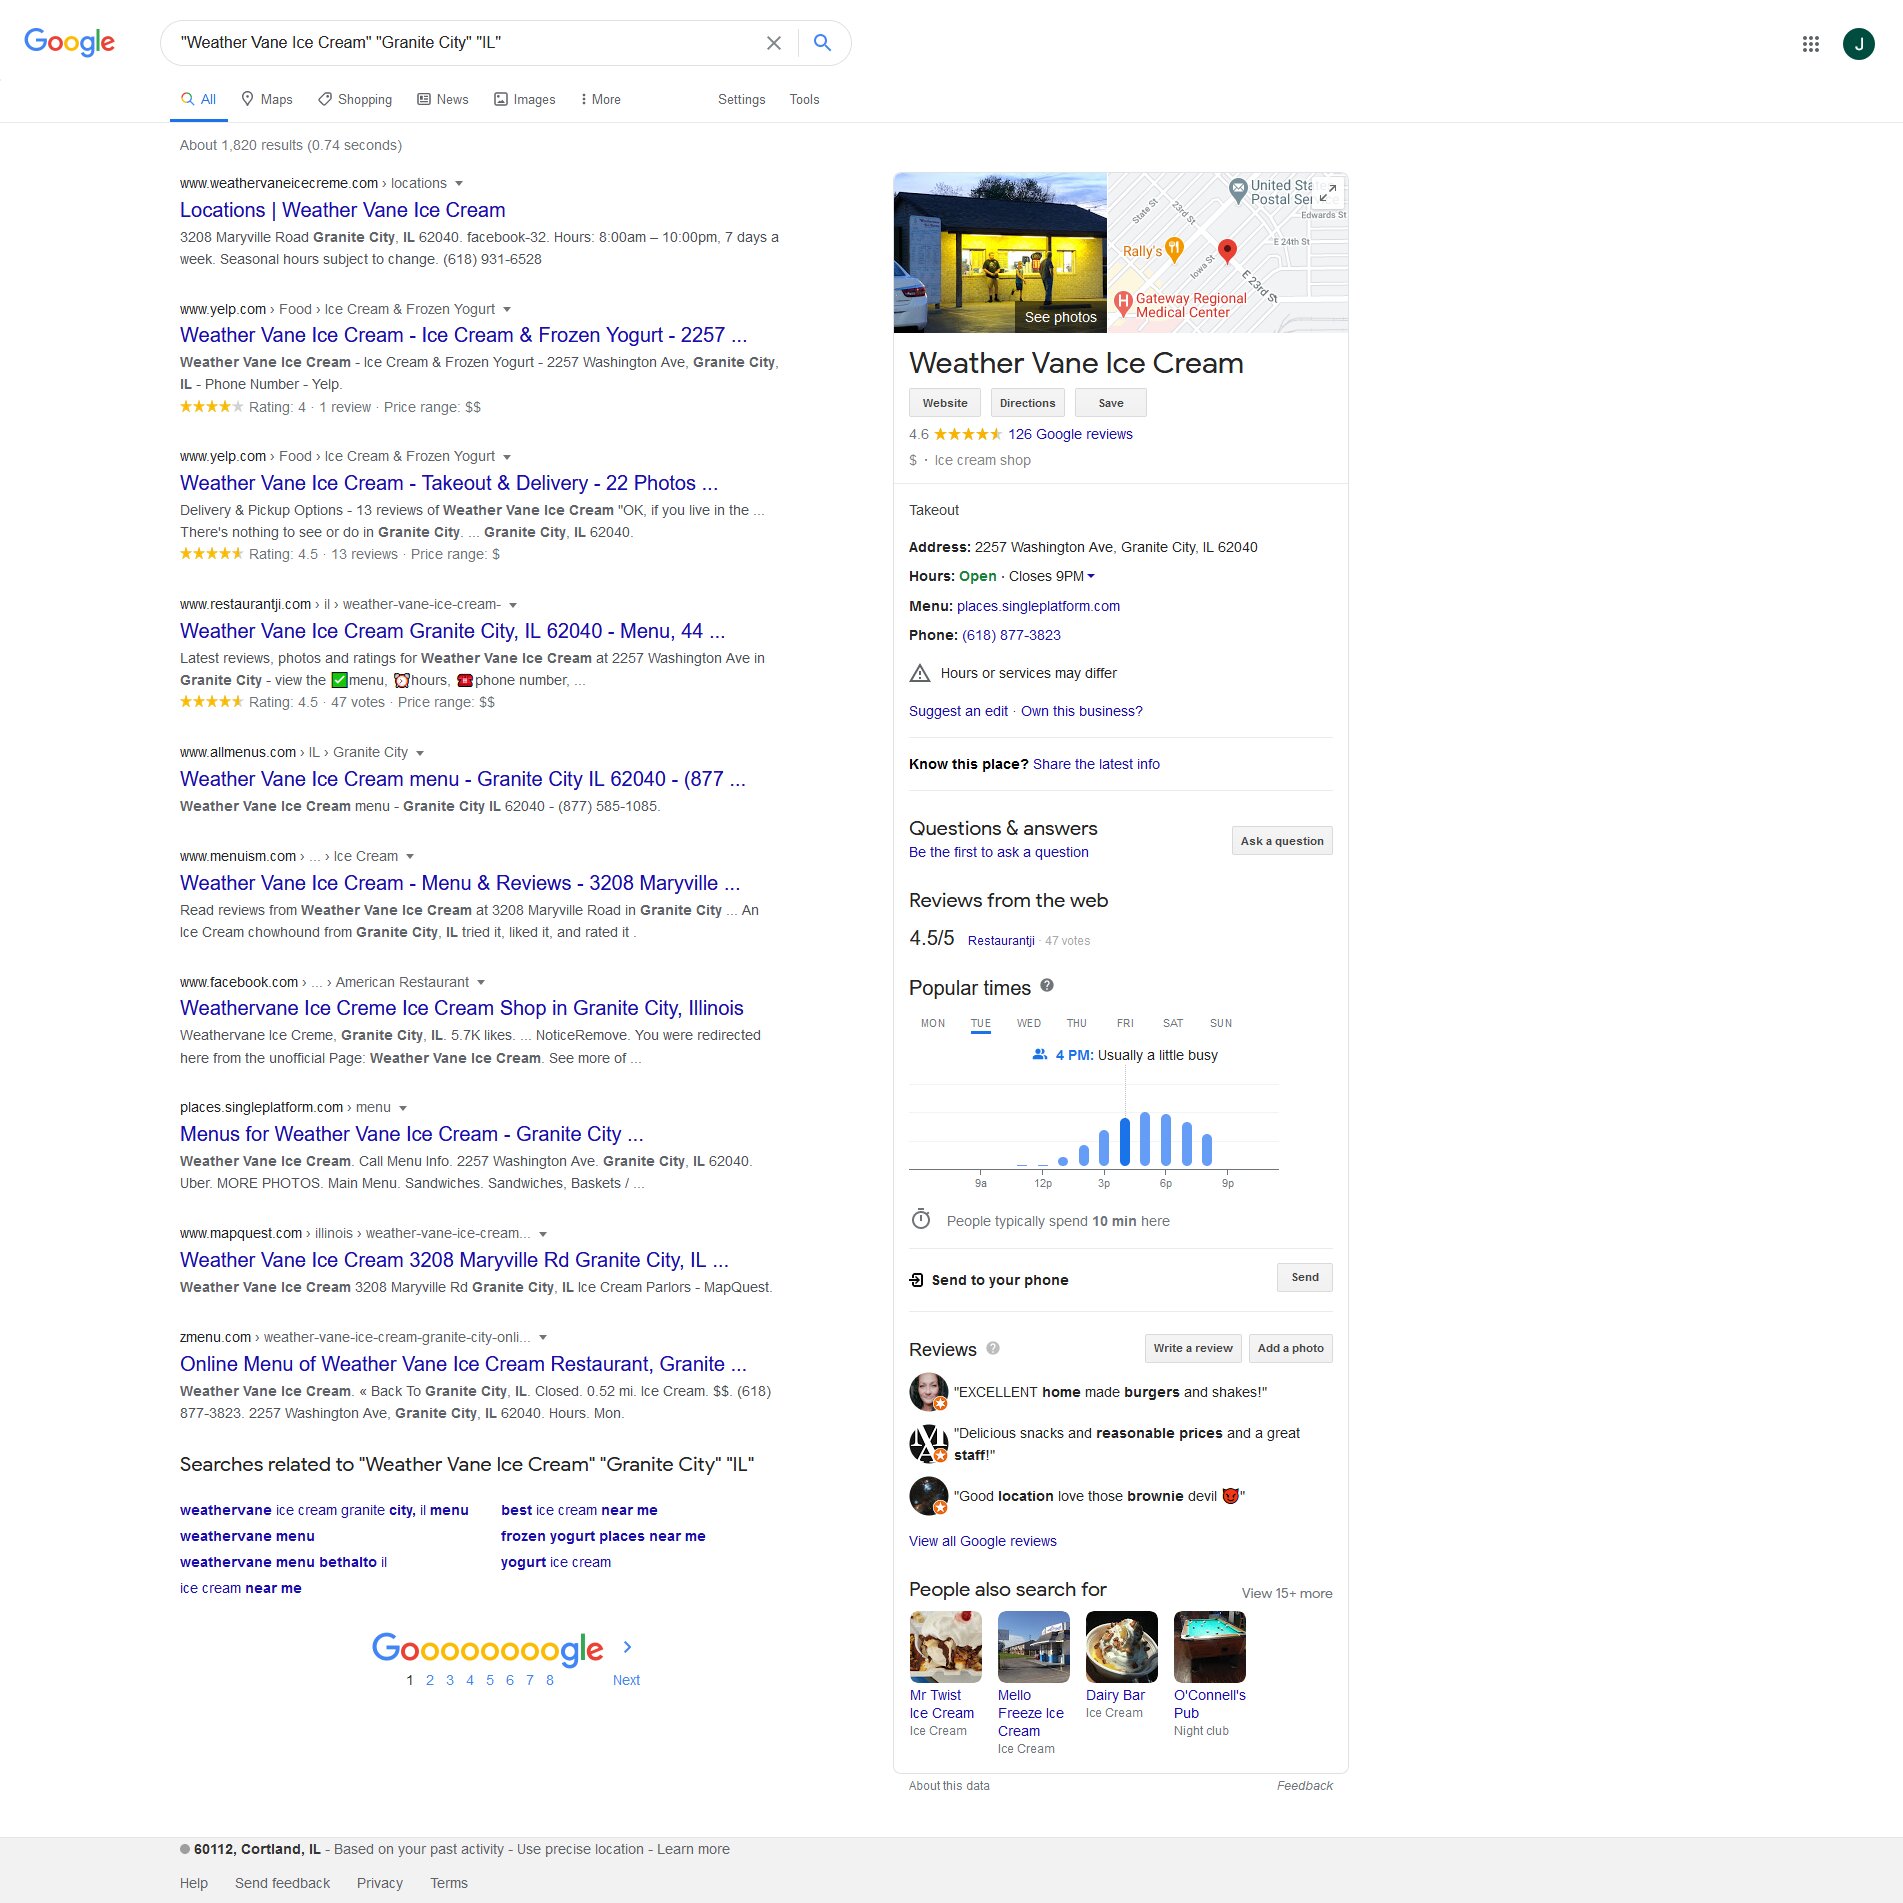Open the Tools menu

(804, 99)
